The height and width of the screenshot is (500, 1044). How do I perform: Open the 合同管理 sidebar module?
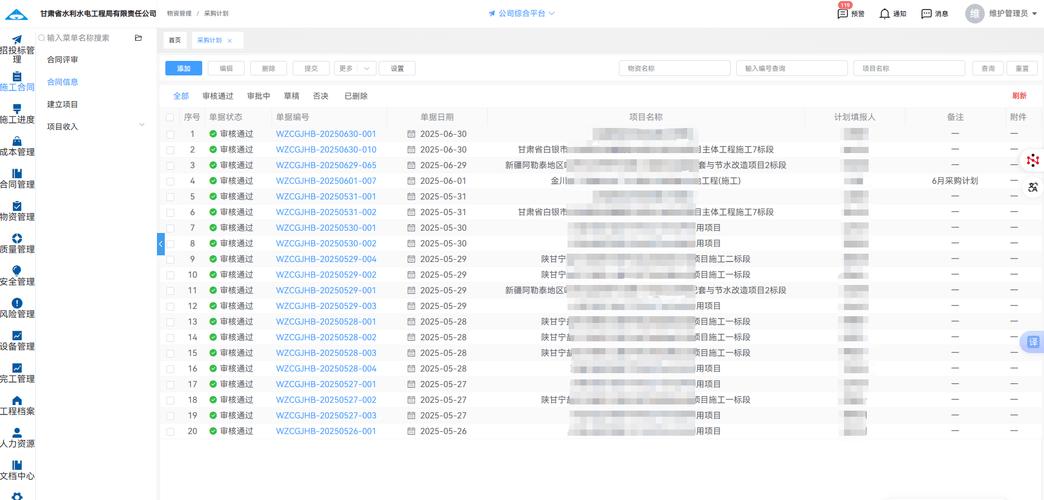[17, 179]
